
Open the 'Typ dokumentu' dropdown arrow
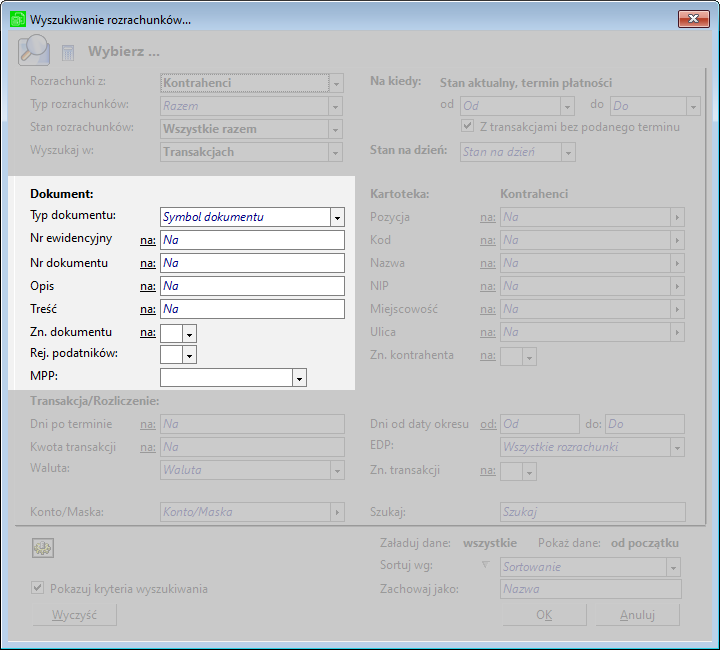pyautogui.click(x=337, y=218)
